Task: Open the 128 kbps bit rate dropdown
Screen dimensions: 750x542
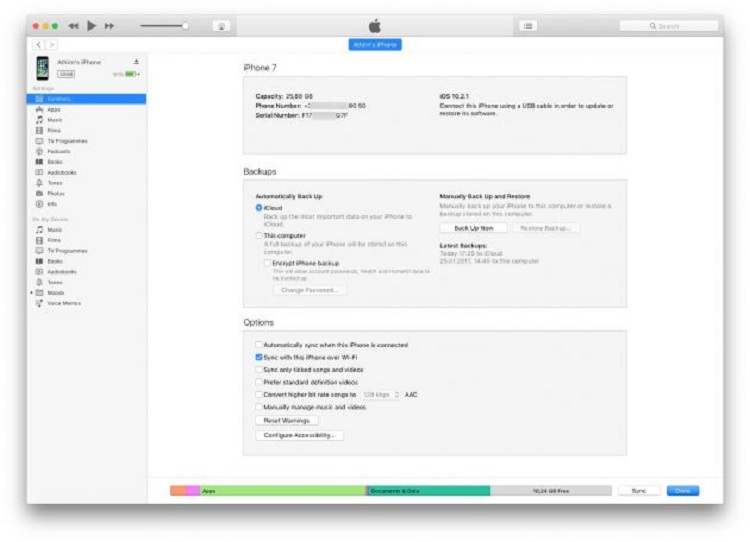Action: click(381, 395)
